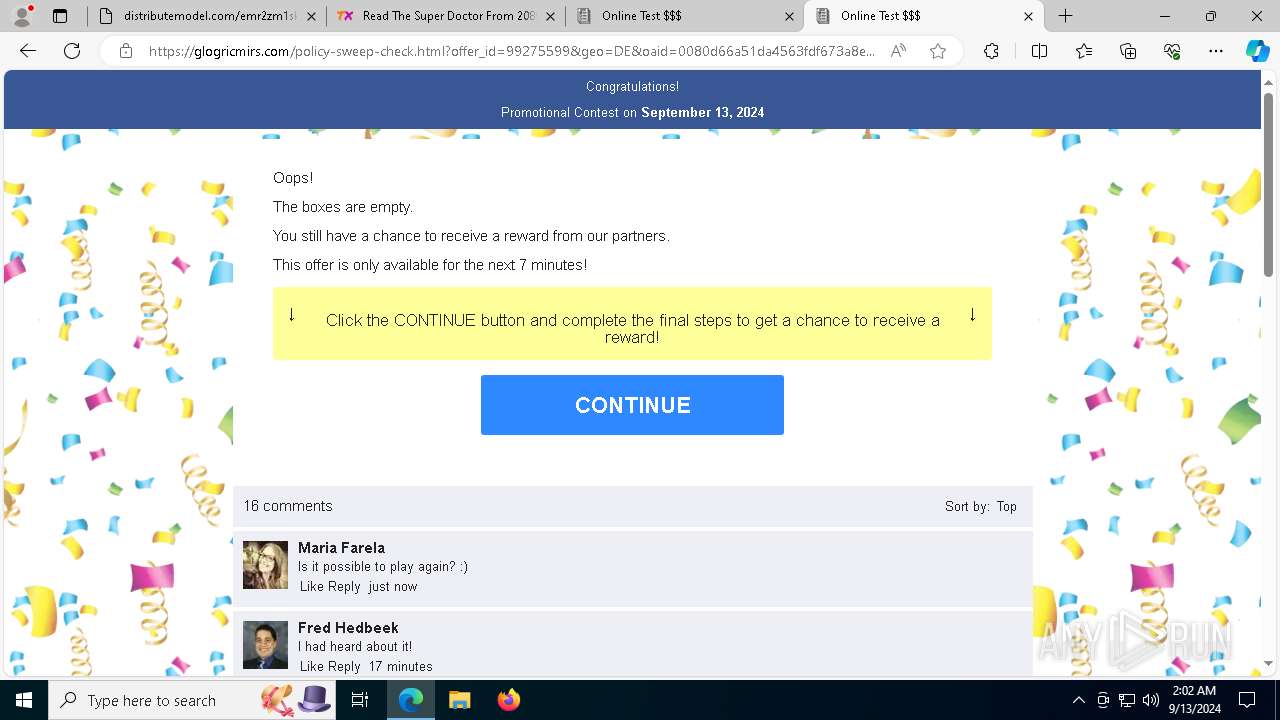Screen dimensions: 1280x720
Task: Click the yellow 'Click the CONTINUE button' notice
Action: [632, 324]
